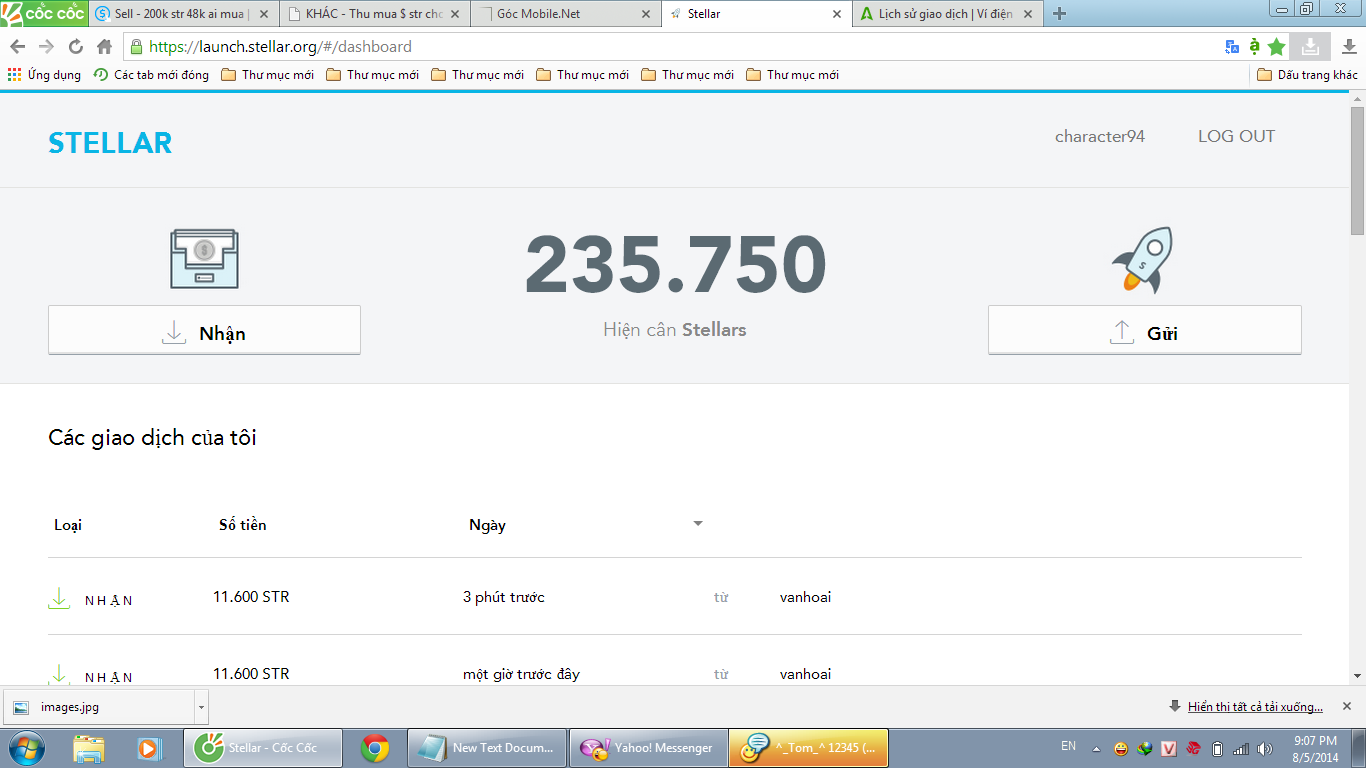This screenshot has width=1366, height=768.
Task: Open the Góc Mobile.Net tab
Action: click(567, 14)
